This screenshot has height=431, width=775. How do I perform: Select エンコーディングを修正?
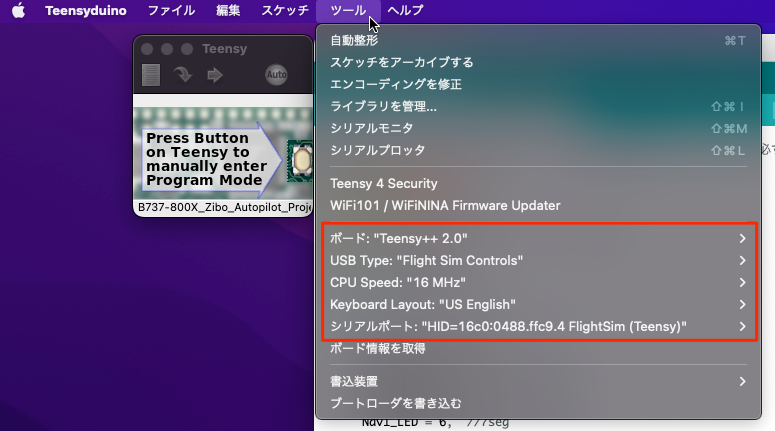coord(538,84)
